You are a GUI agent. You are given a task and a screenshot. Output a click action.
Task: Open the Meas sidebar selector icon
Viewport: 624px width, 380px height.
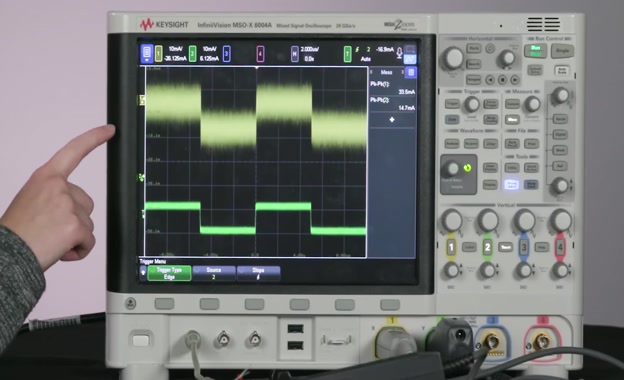(x=411, y=72)
